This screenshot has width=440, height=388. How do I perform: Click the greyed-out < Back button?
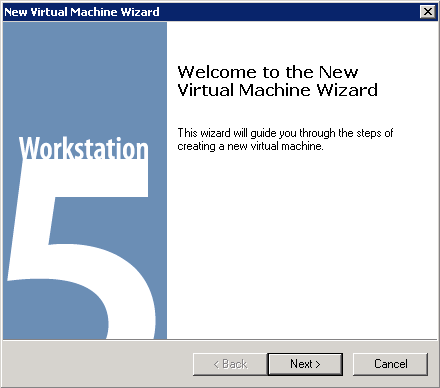(230, 364)
